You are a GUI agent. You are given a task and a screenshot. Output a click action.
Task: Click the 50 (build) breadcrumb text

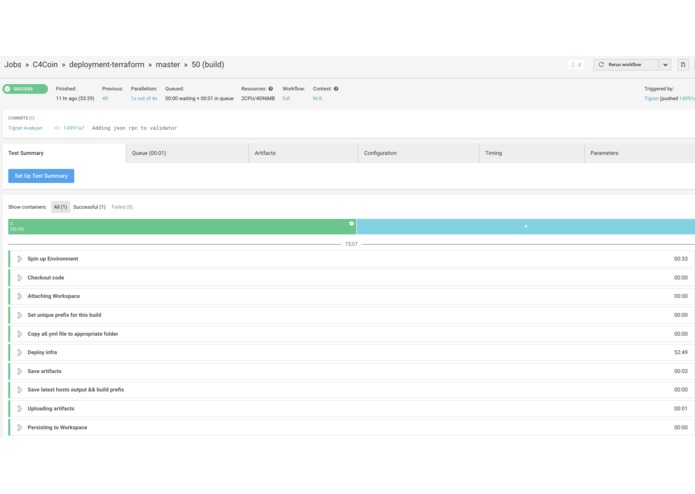point(208,65)
